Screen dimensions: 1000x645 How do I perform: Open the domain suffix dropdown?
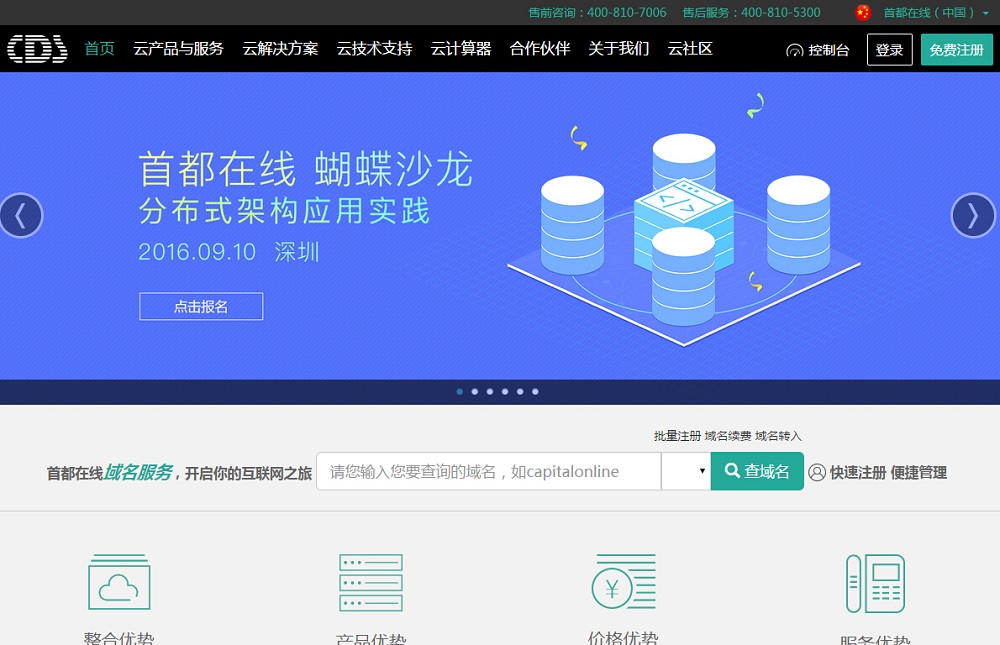686,471
